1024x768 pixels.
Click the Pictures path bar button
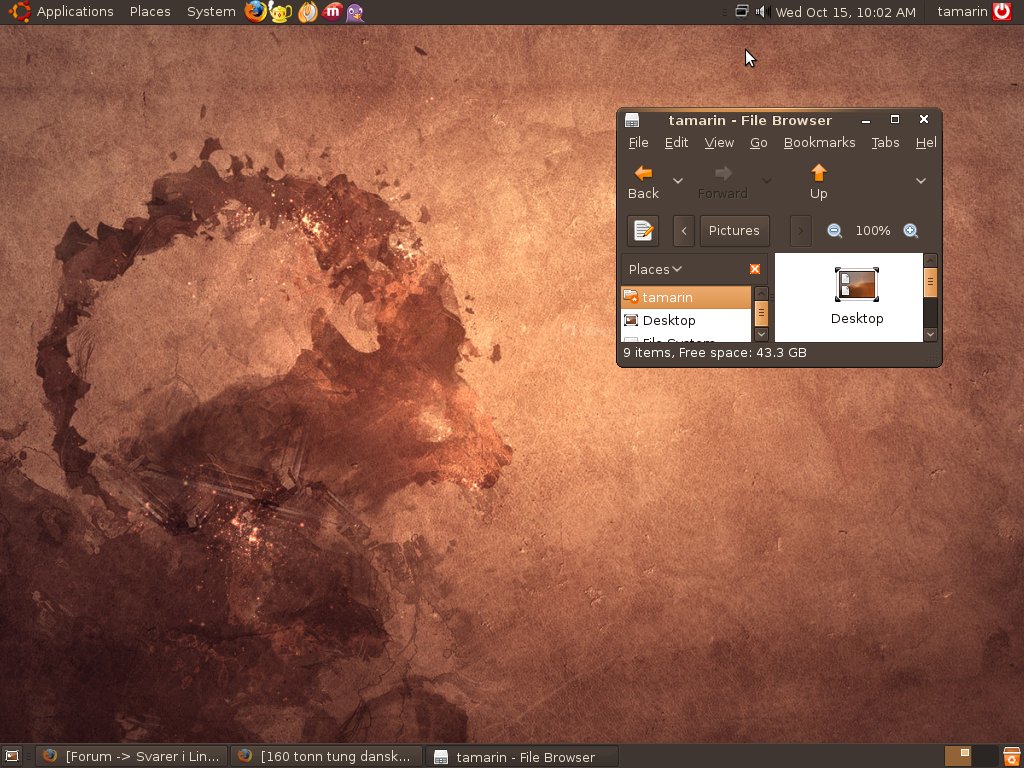coord(734,231)
